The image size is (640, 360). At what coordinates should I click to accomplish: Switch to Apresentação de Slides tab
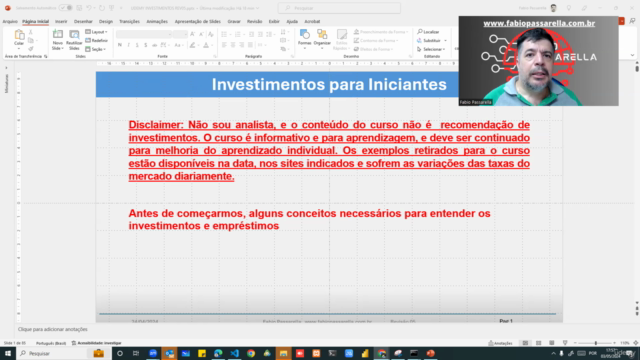point(198,21)
